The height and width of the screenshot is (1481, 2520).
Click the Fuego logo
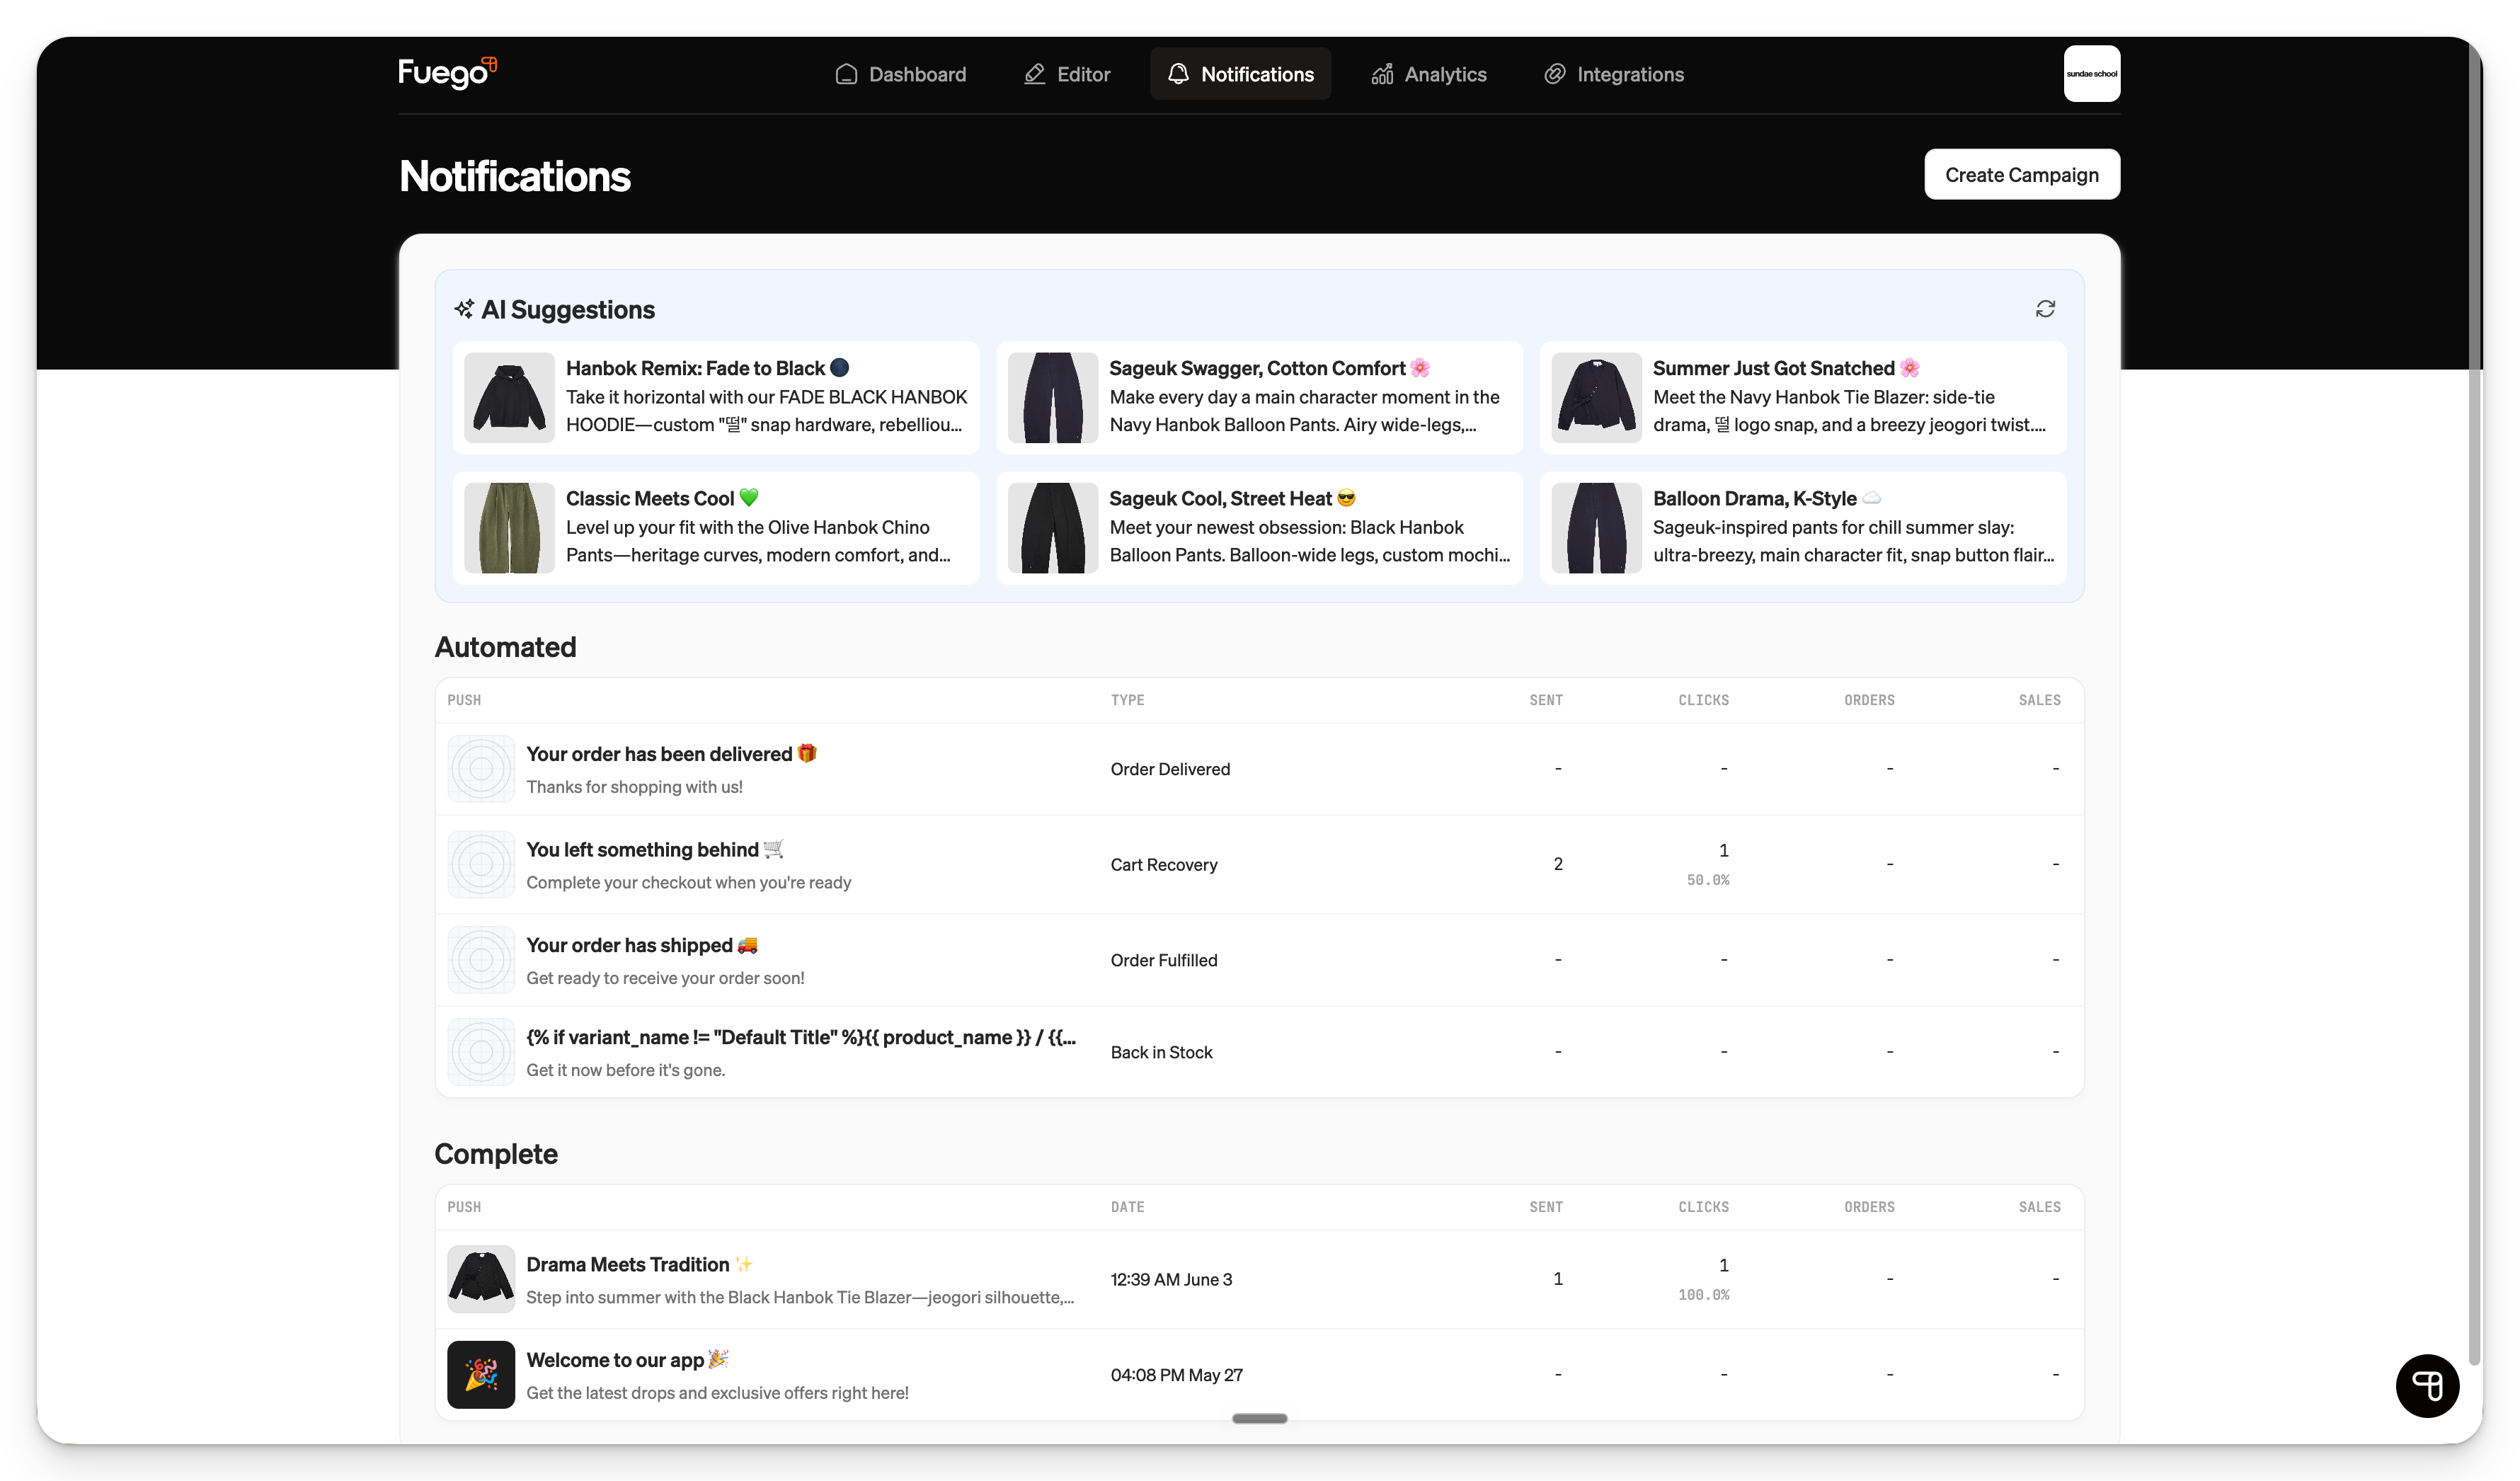point(447,73)
